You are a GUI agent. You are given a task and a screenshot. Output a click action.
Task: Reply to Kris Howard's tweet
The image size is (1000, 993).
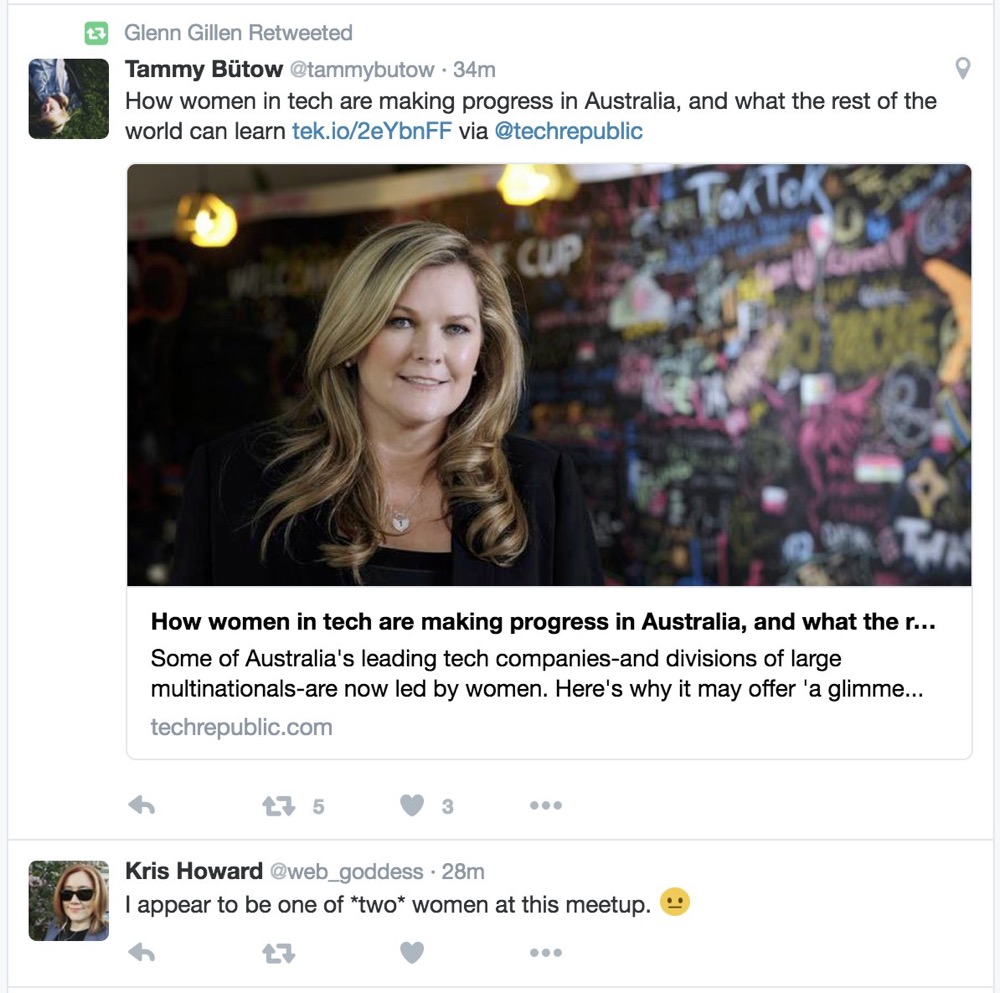(x=142, y=953)
